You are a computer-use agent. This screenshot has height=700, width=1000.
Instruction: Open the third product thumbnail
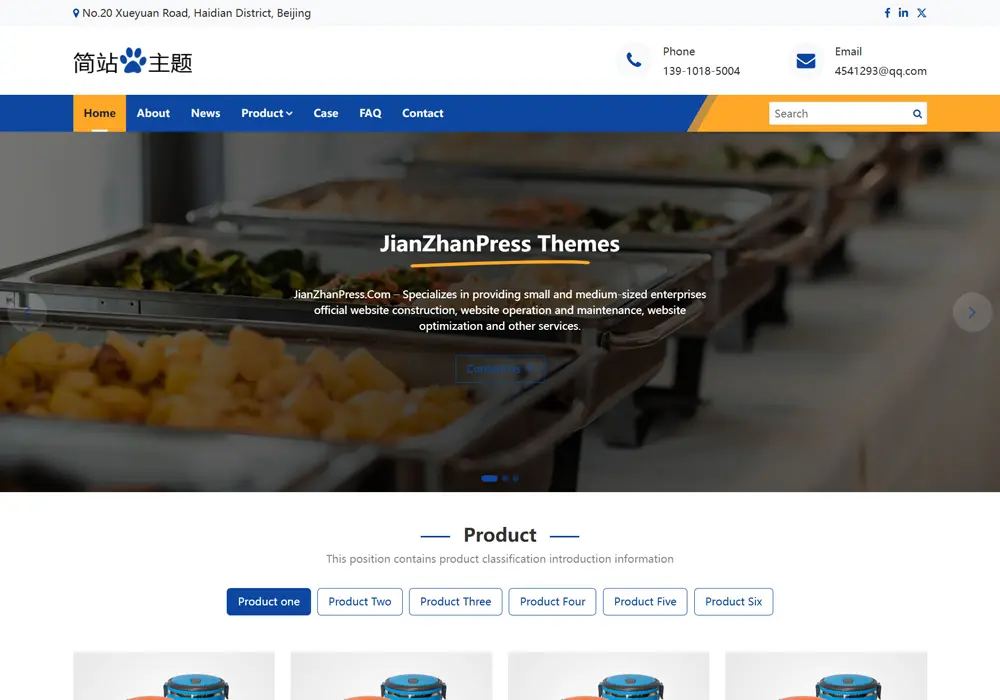(608, 676)
